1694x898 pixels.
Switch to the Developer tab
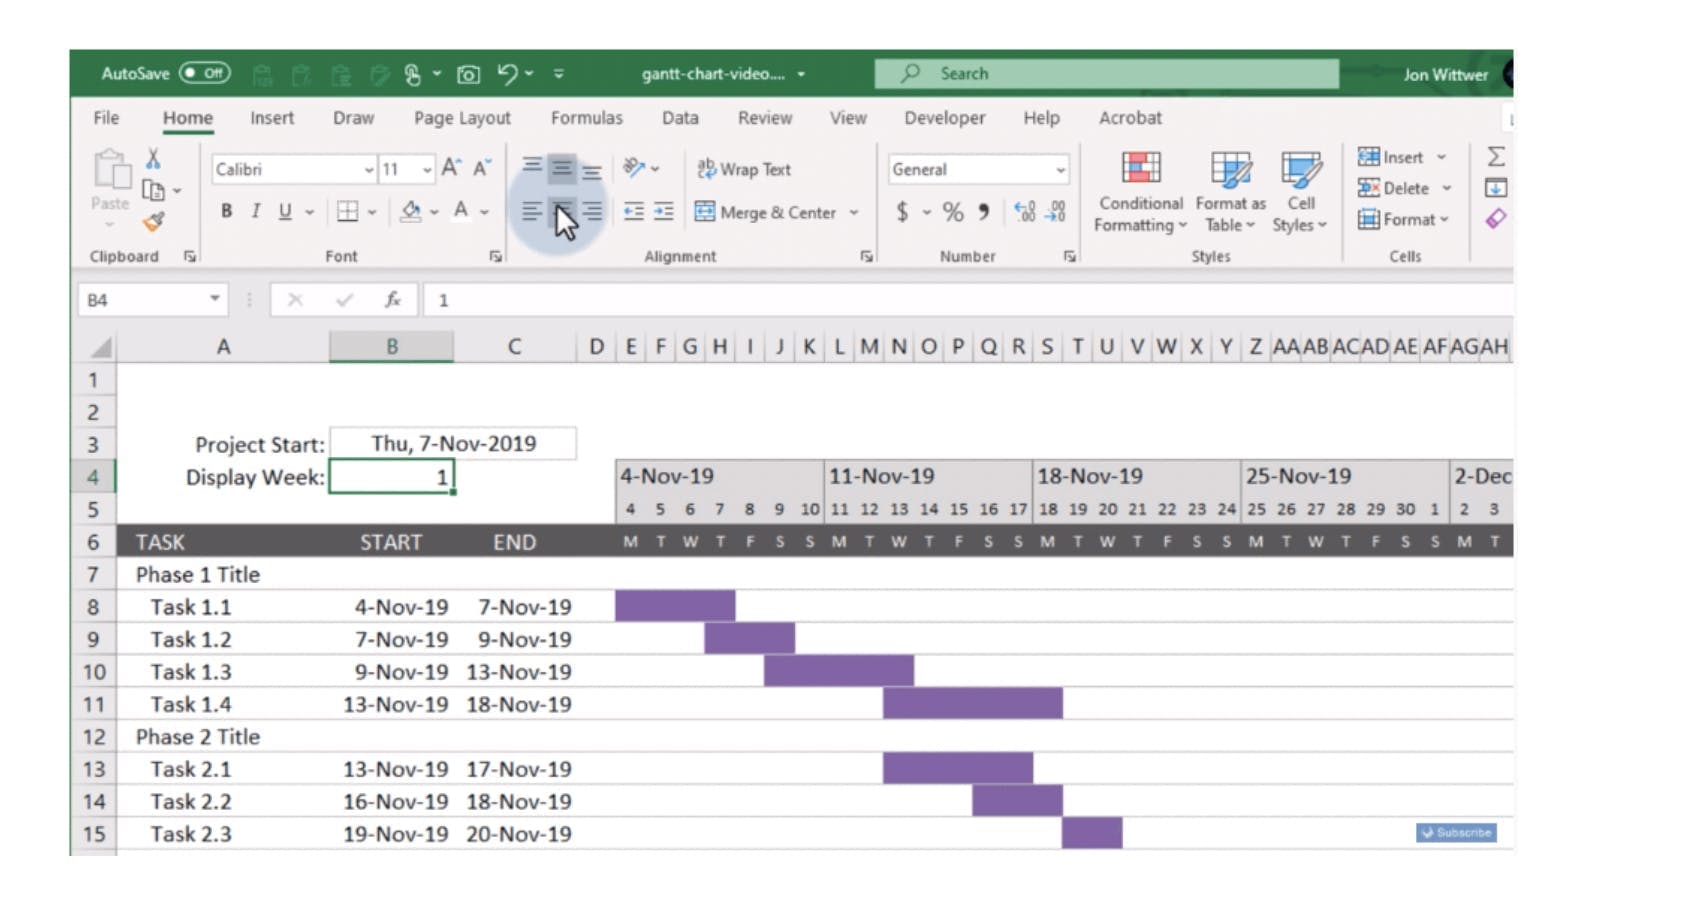coord(944,117)
